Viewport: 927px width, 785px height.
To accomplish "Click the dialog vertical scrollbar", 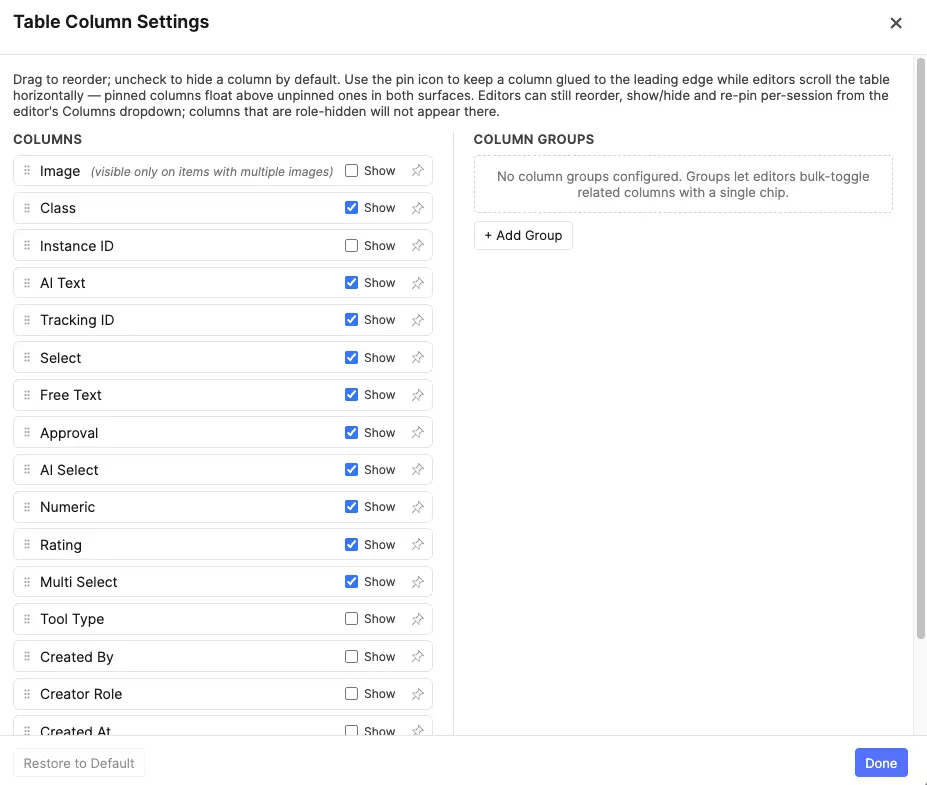I will click(920, 349).
